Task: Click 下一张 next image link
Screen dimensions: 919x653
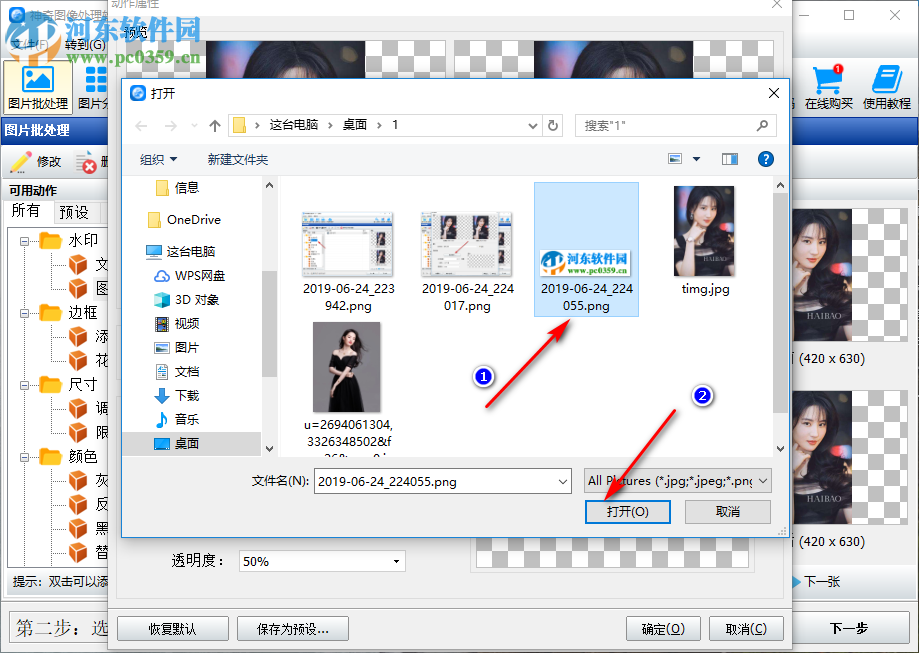Action: point(822,581)
